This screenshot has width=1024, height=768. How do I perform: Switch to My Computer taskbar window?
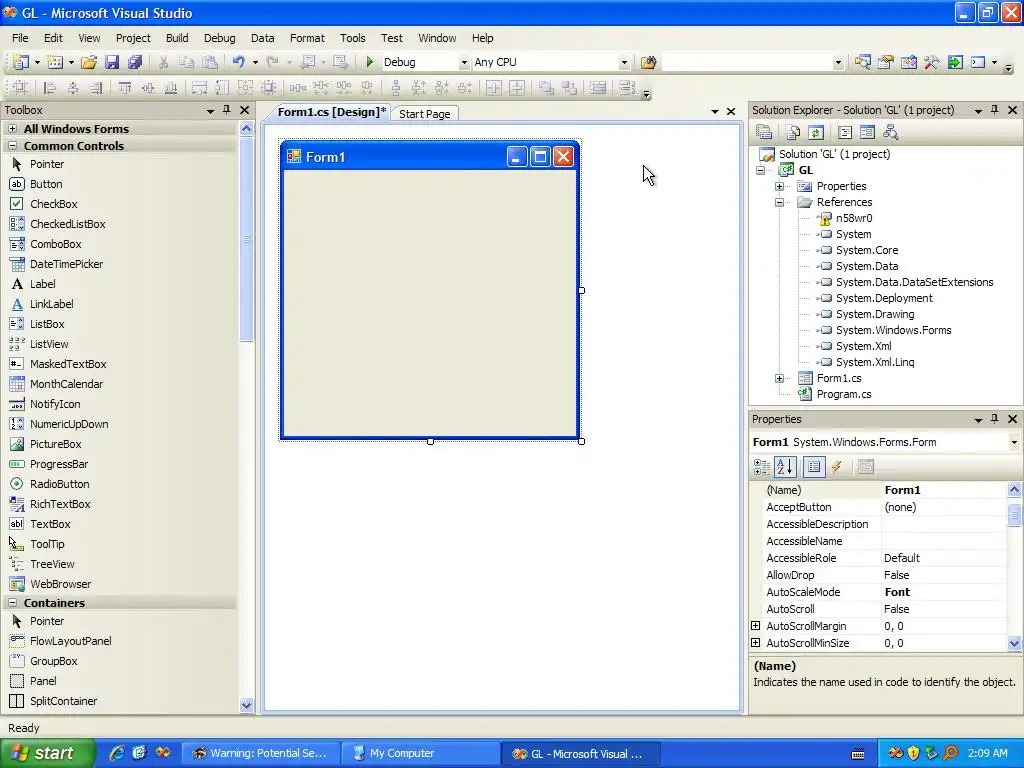(421, 753)
